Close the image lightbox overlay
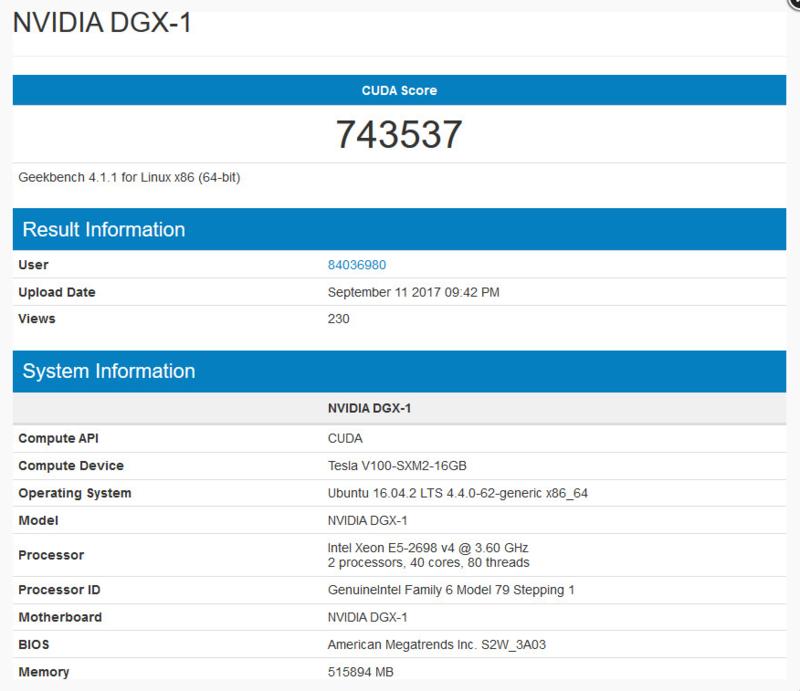This screenshot has width=800, height=691. (793, 4)
